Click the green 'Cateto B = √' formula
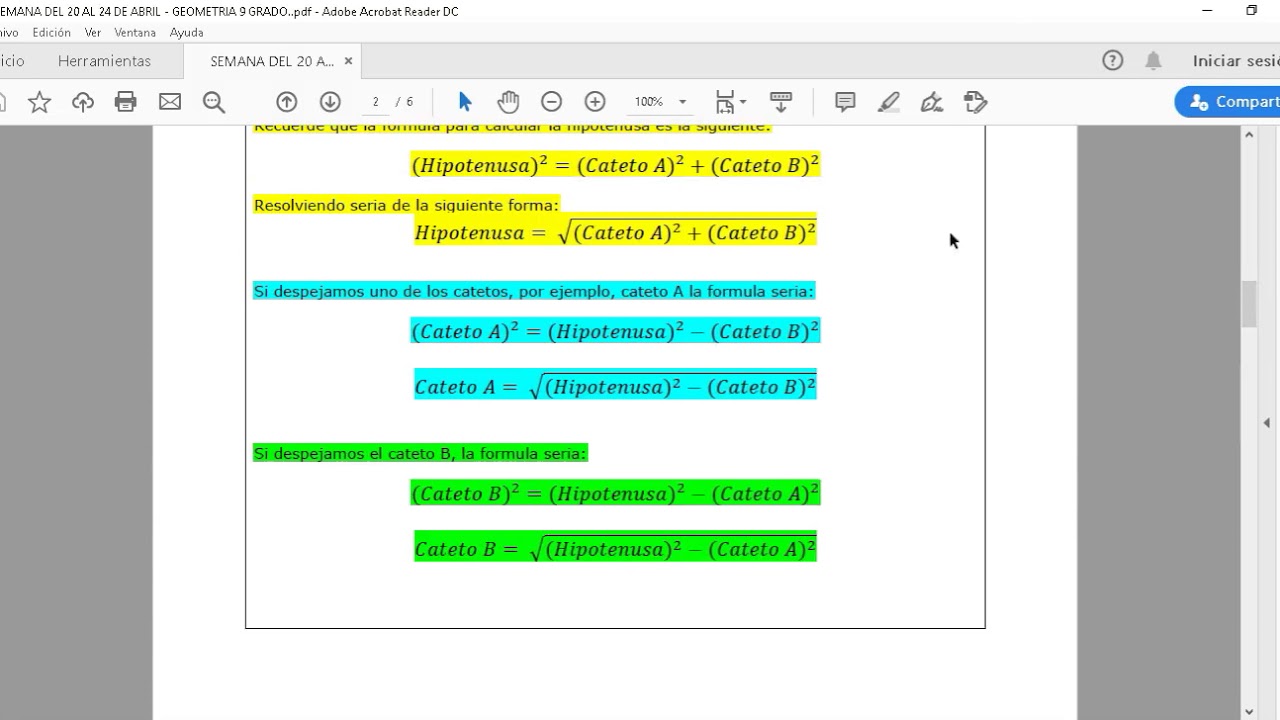This screenshot has height=720, width=1280. (615, 547)
